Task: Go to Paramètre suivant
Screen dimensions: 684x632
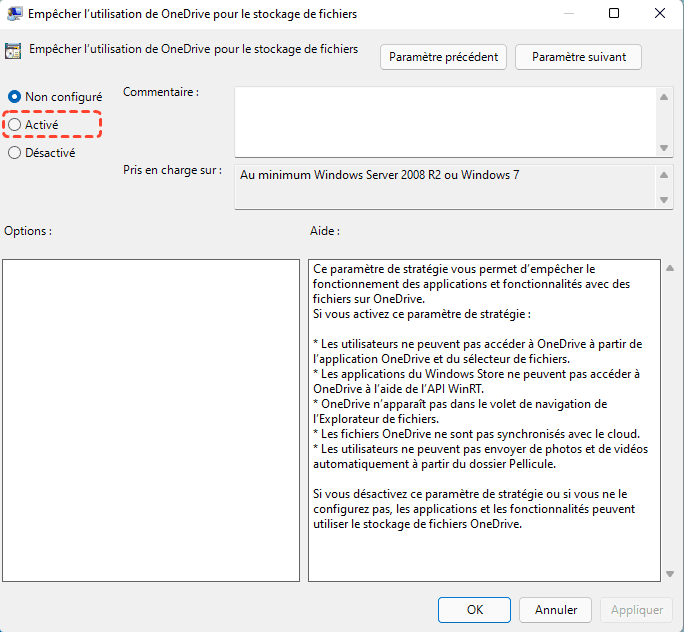Action: click(x=578, y=57)
